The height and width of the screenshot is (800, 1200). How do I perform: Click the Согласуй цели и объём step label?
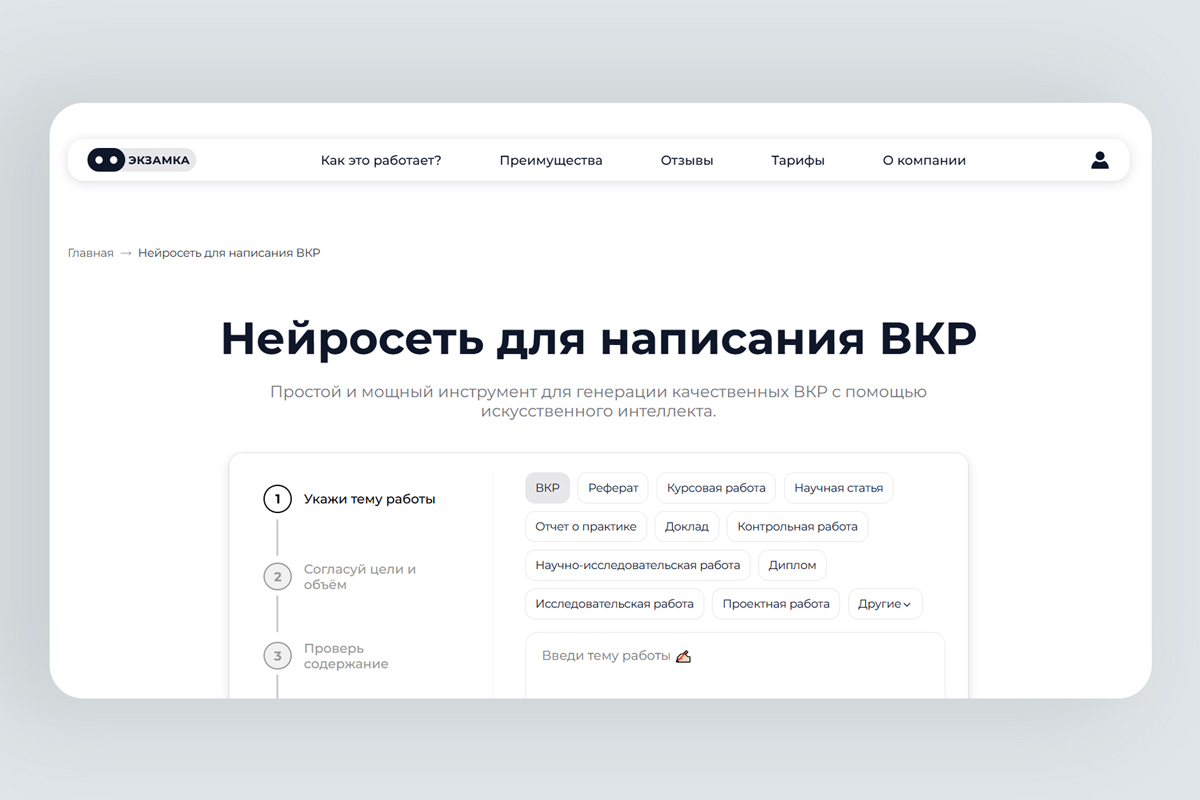(x=360, y=577)
